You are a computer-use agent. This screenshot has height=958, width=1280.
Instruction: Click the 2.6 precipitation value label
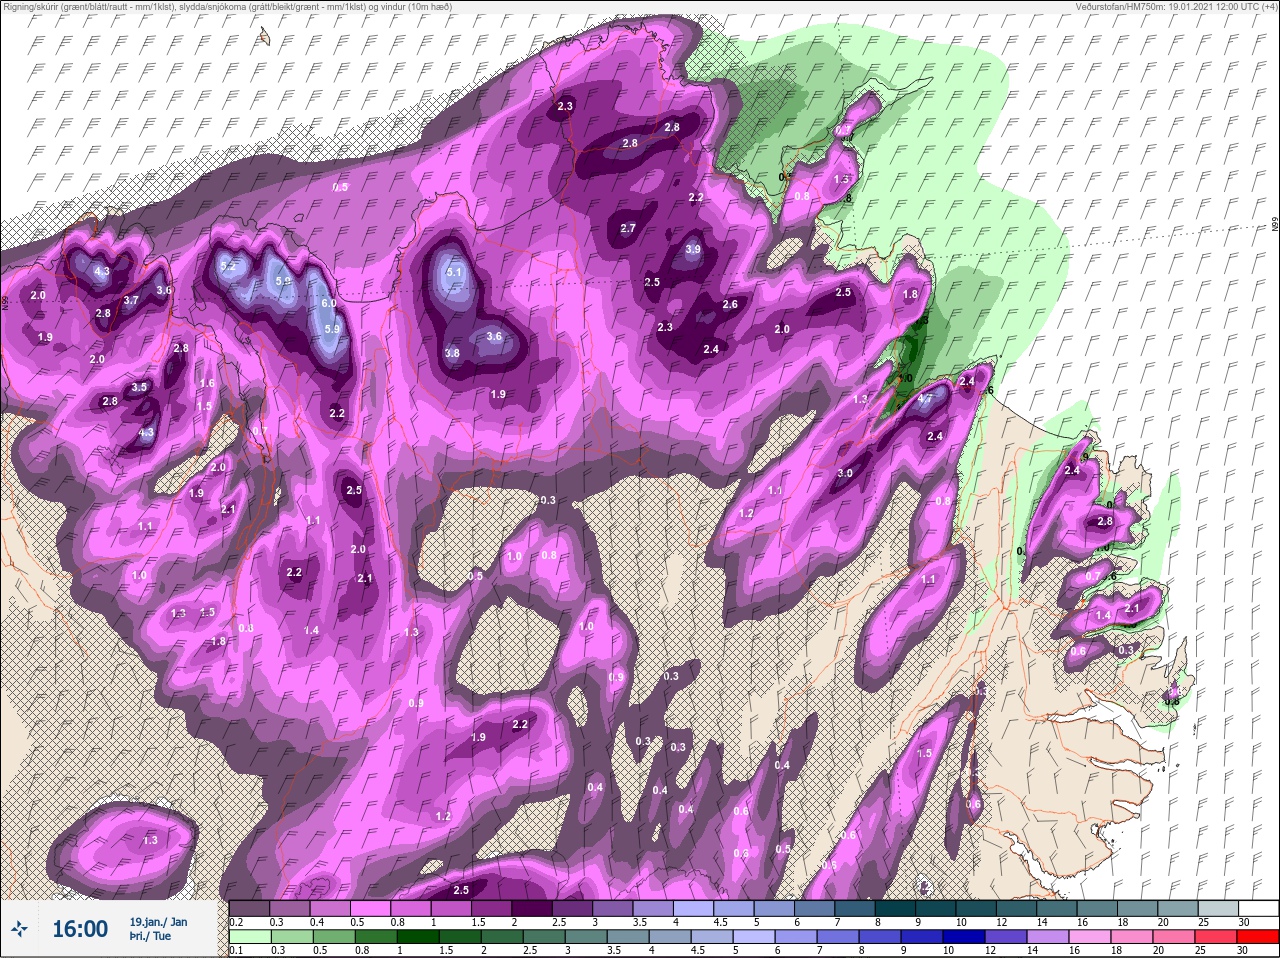coord(730,305)
